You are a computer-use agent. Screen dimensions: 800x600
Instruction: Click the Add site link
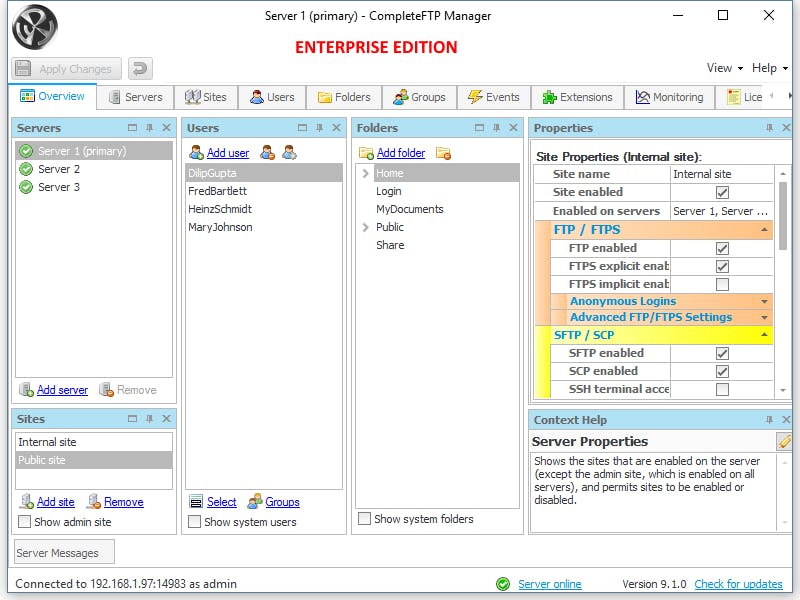[x=56, y=502]
